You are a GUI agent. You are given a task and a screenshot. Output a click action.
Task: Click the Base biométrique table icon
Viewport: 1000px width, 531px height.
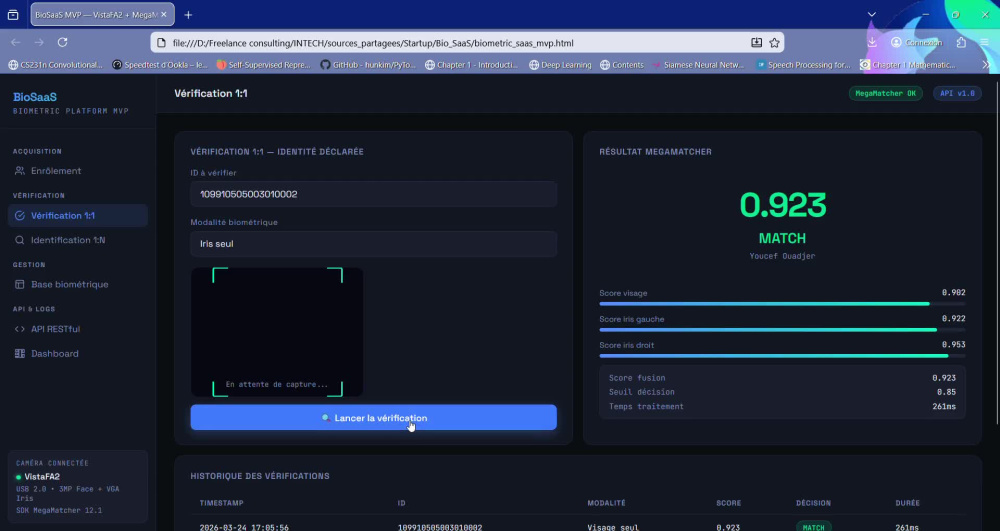coord(20,284)
